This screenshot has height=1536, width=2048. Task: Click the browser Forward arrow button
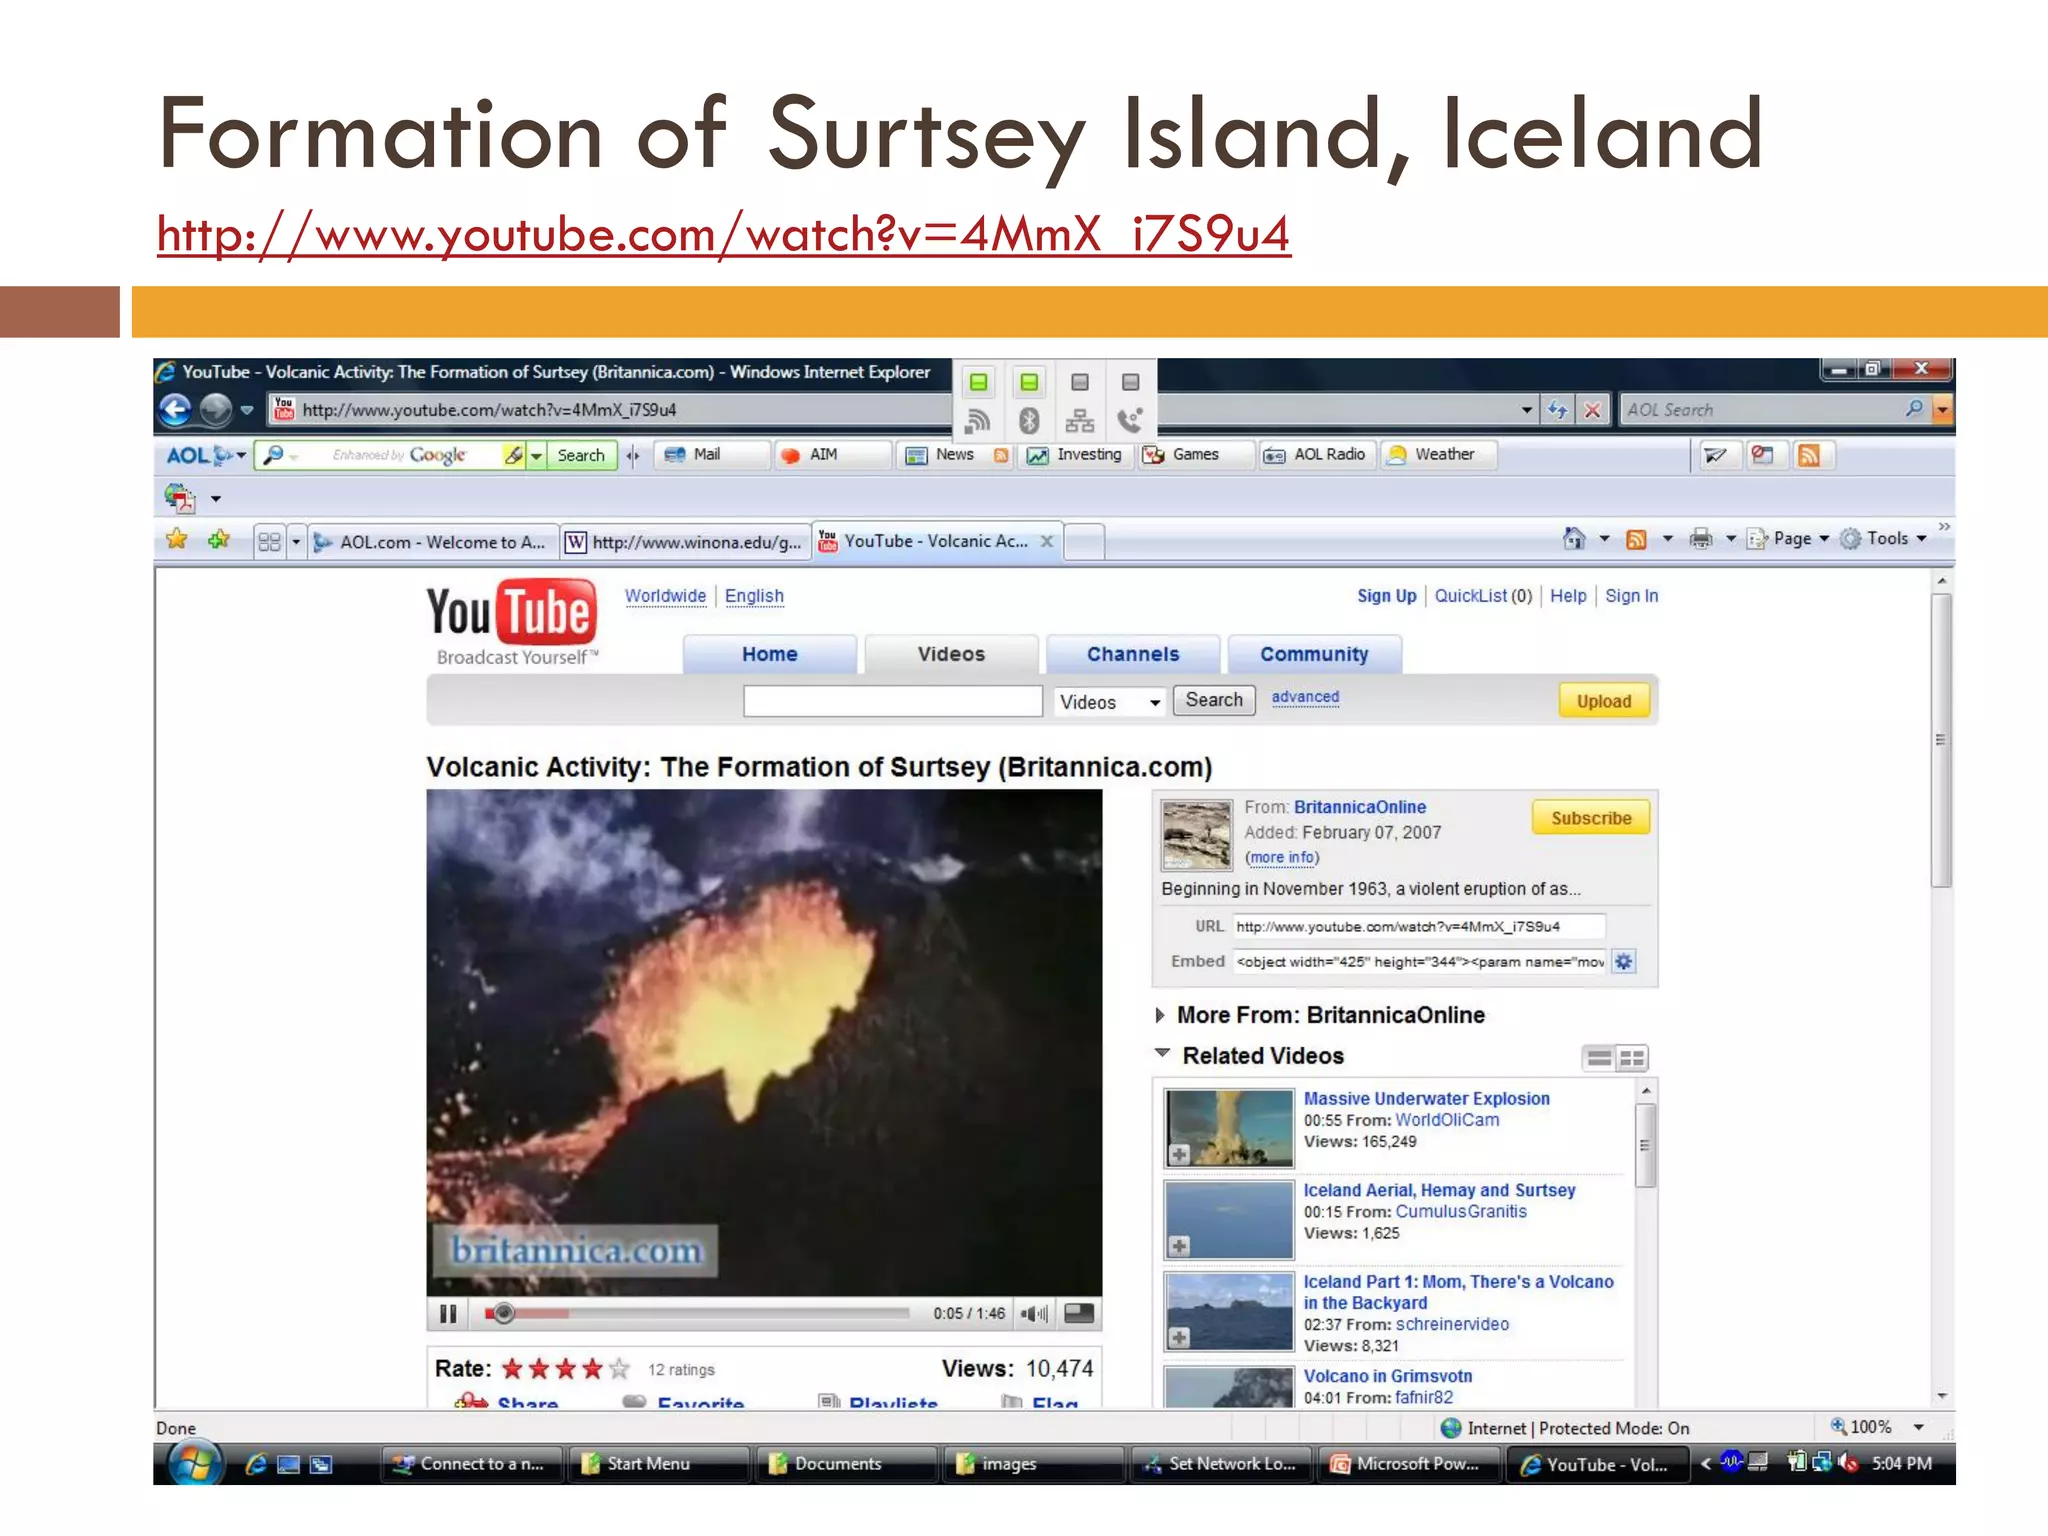pyautogui.click(x=215, y=410)
